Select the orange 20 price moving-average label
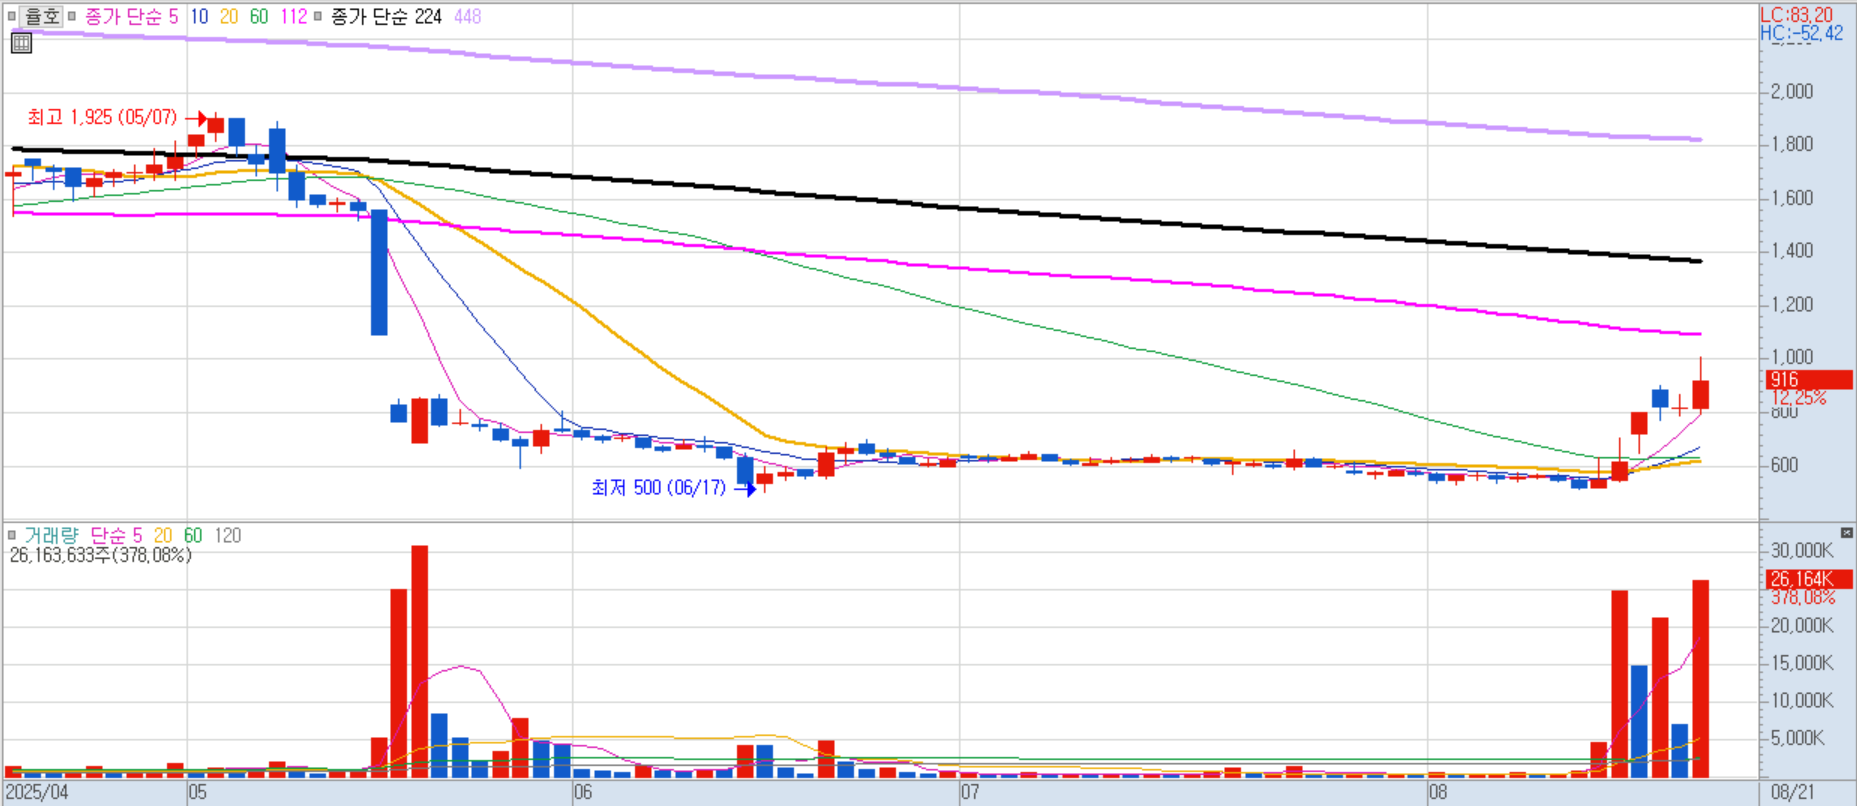 [x=229, y=16]
